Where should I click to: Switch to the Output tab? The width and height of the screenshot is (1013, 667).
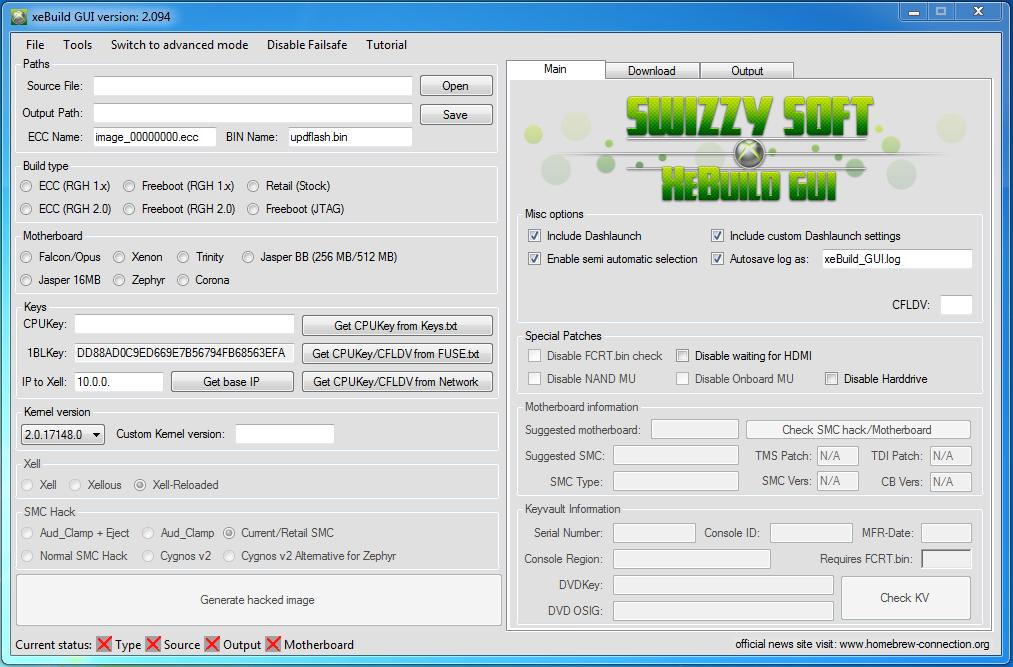746,70
